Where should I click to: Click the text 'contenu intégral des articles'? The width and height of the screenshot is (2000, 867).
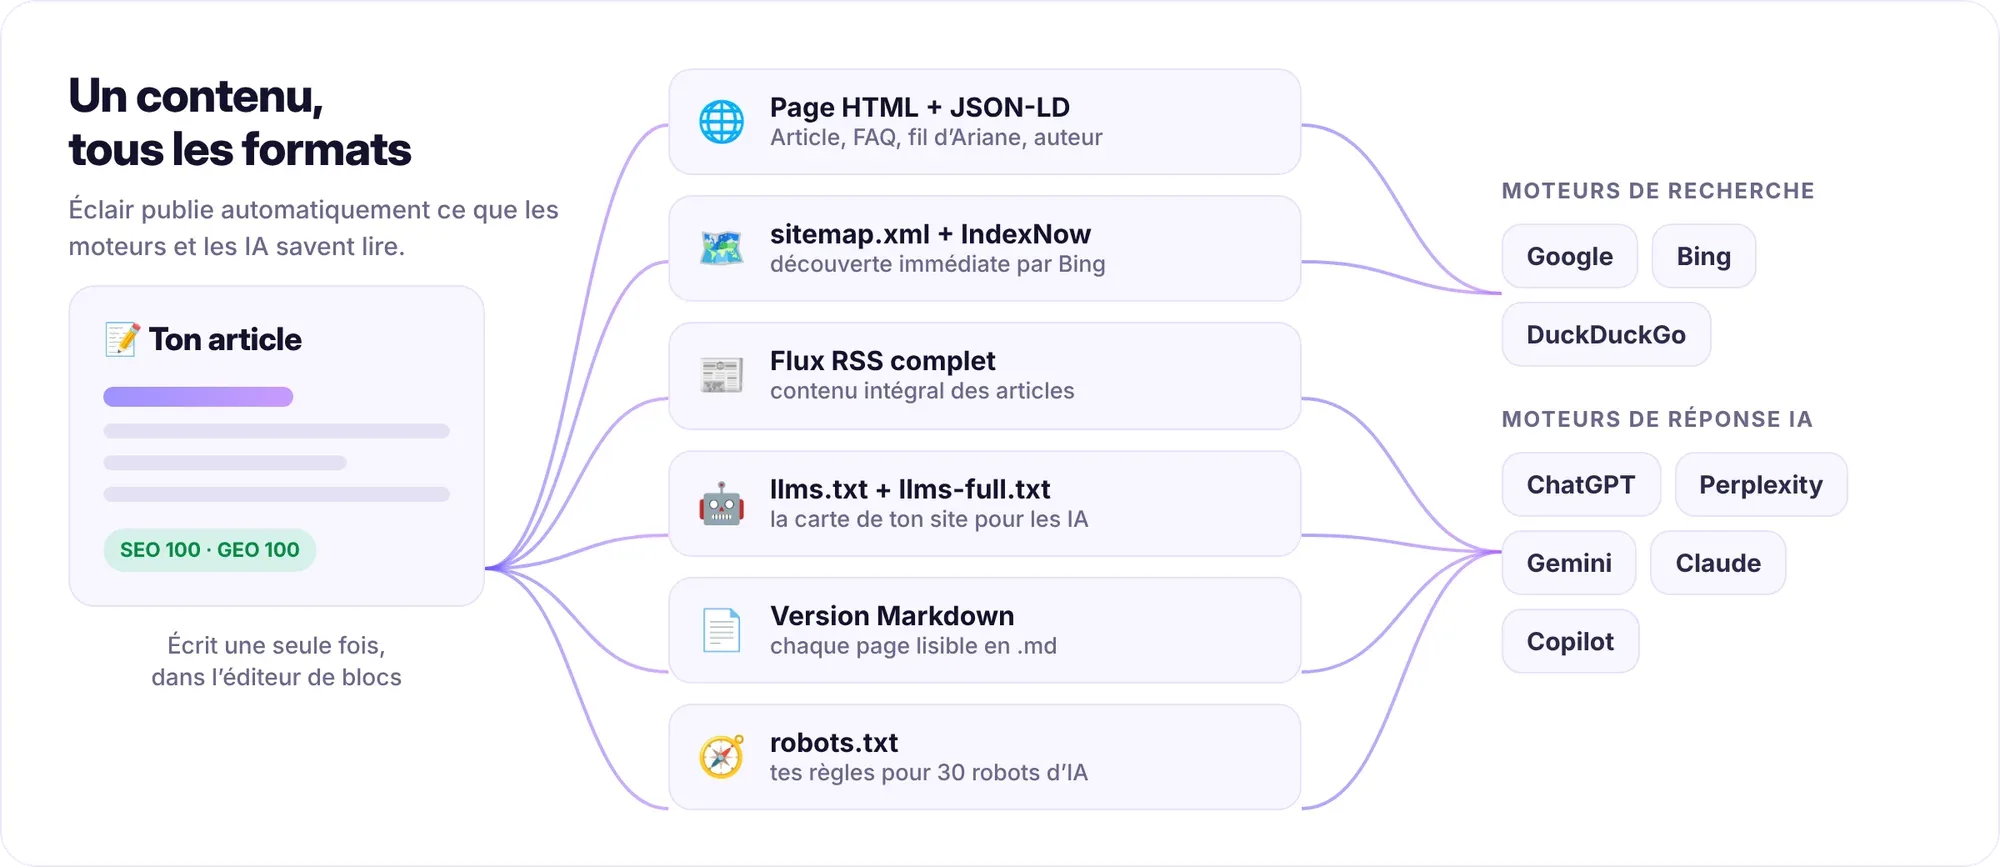[x=922, y=390]
